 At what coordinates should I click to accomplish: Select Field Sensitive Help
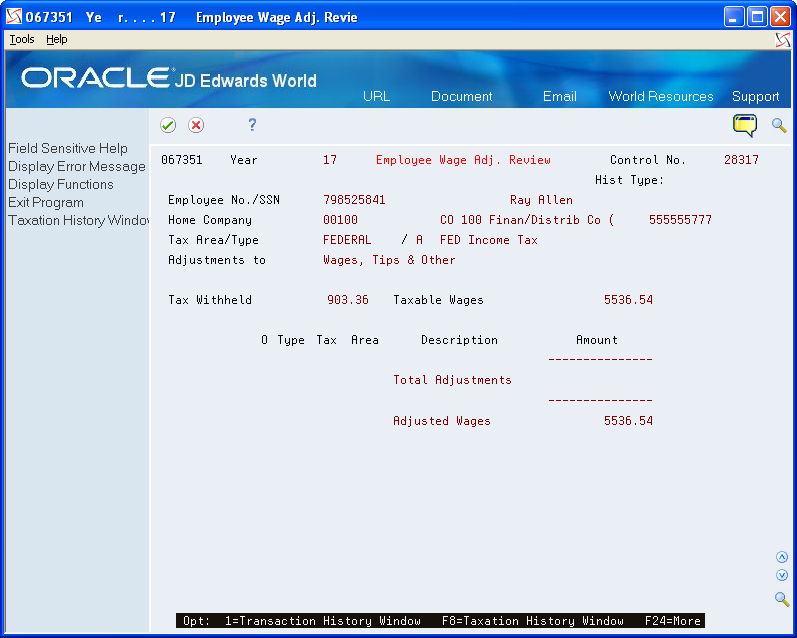[68, 148]
